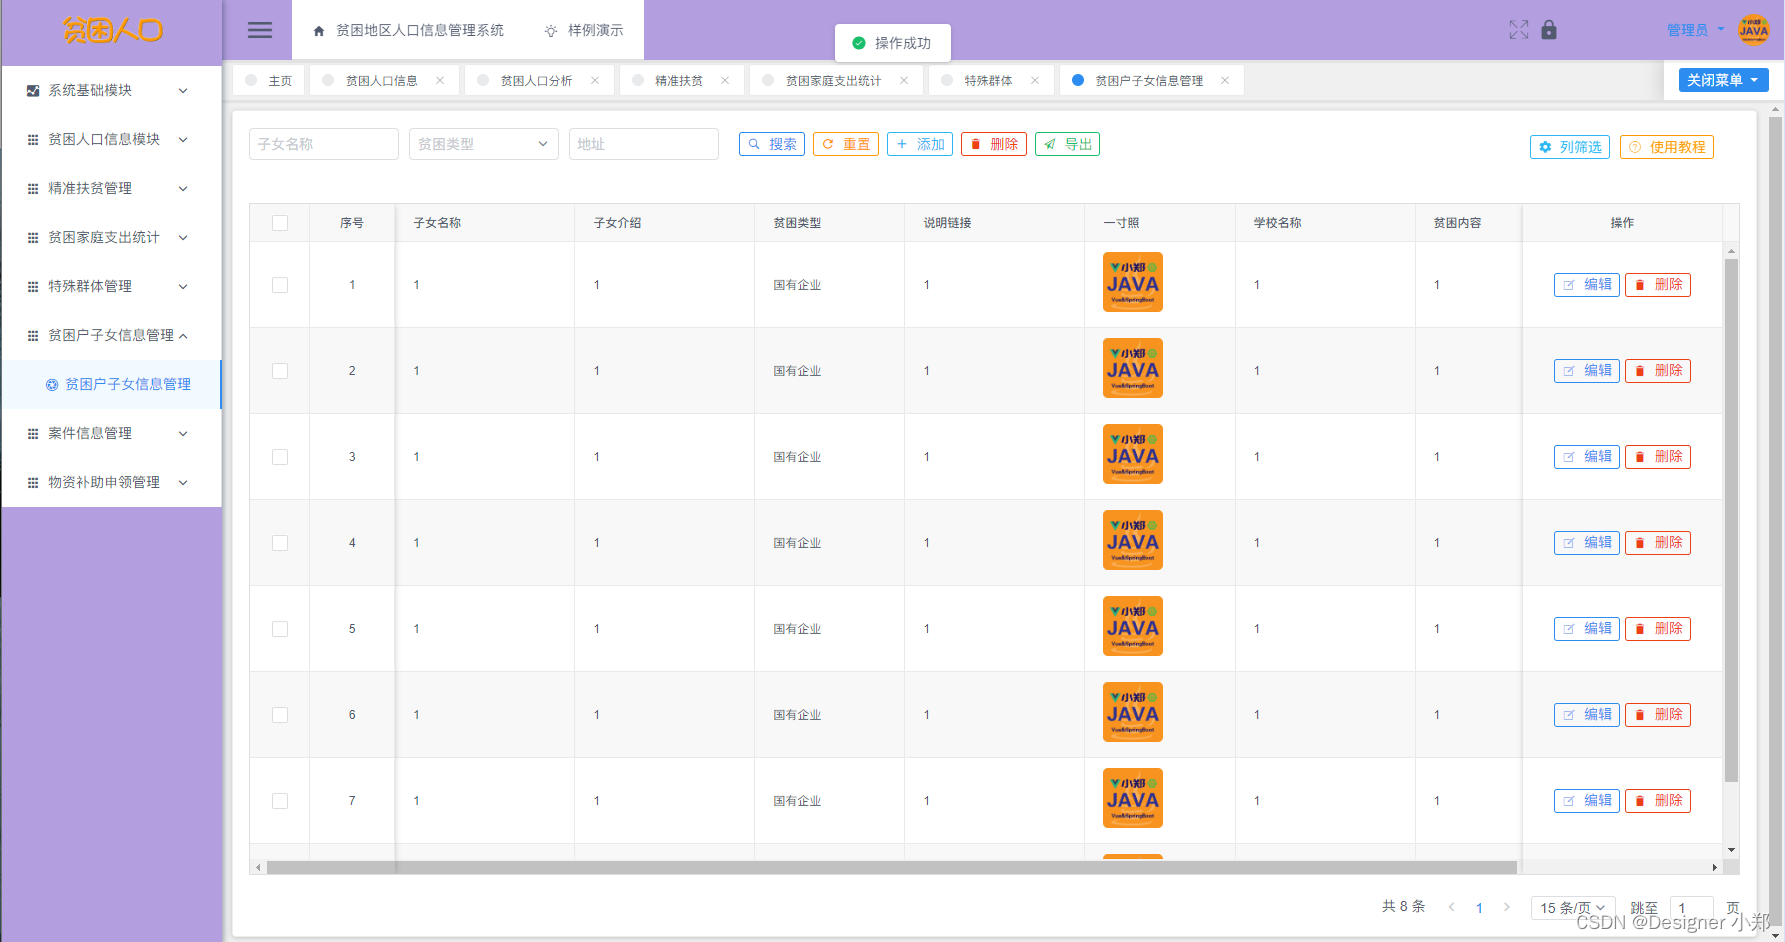1785x942 pixels.
Task: Click 系统基础模块 menu icon
Action: pos(33,91)
